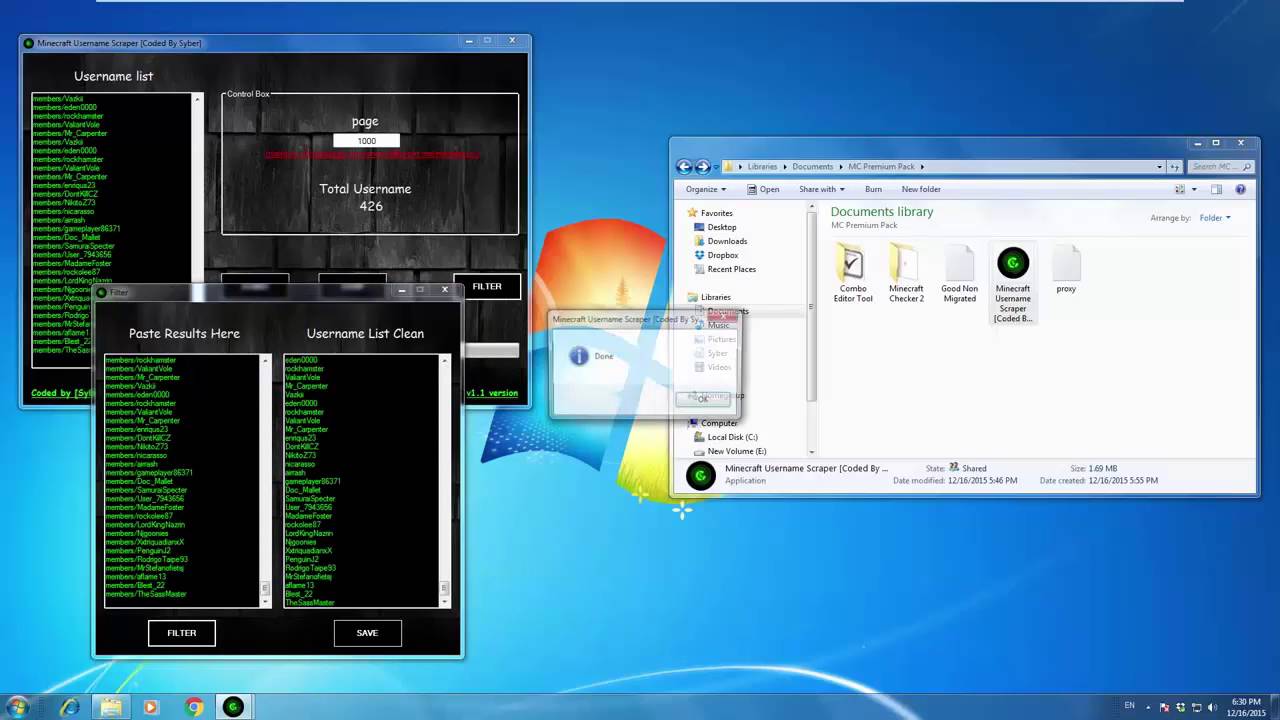The image size is (1280, 720).
Task: Select the Good Non Migrated file
Action: pos(959,274)
